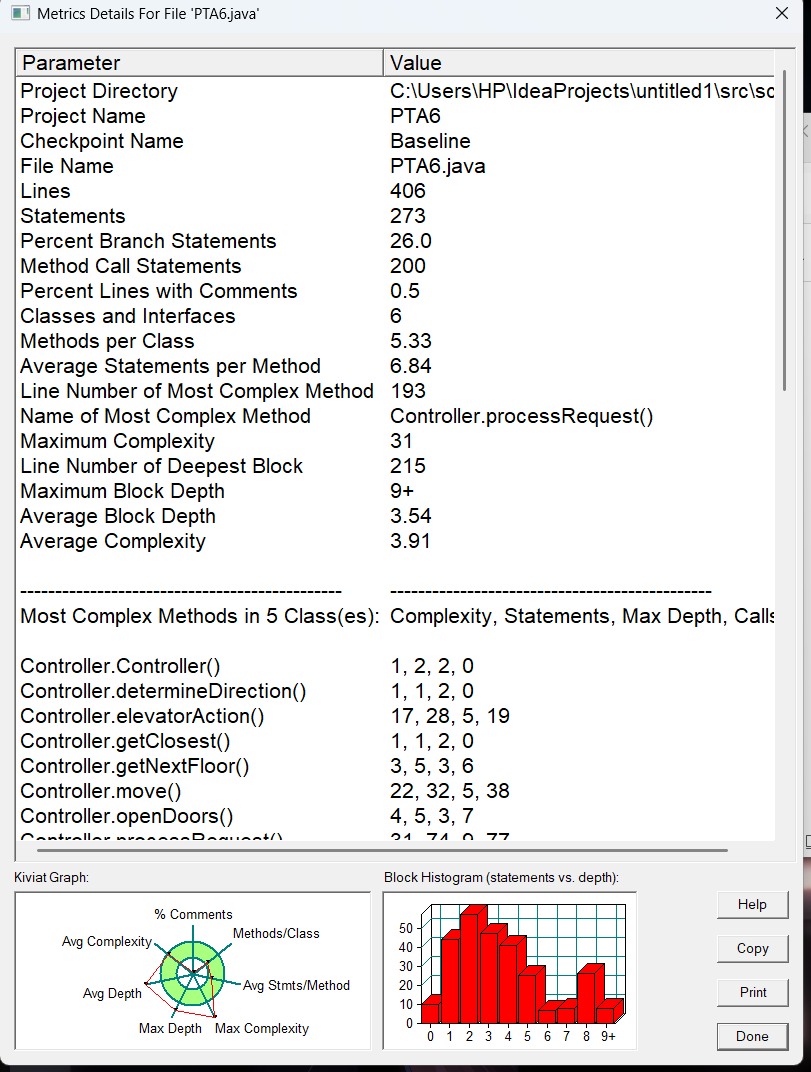
Task: Select the Lines parameter row
Action: click(x=395, y=191)
